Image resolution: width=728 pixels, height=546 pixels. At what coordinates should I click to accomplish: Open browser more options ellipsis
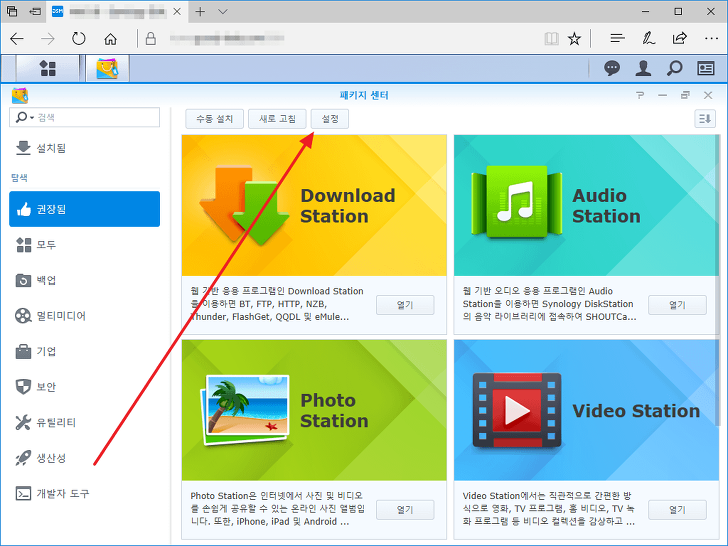point(711,39)
